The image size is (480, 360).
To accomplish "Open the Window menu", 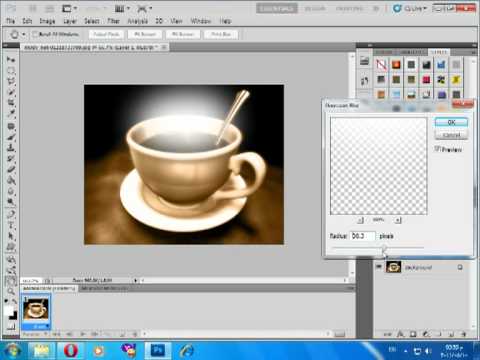I will tap(201, 21).
